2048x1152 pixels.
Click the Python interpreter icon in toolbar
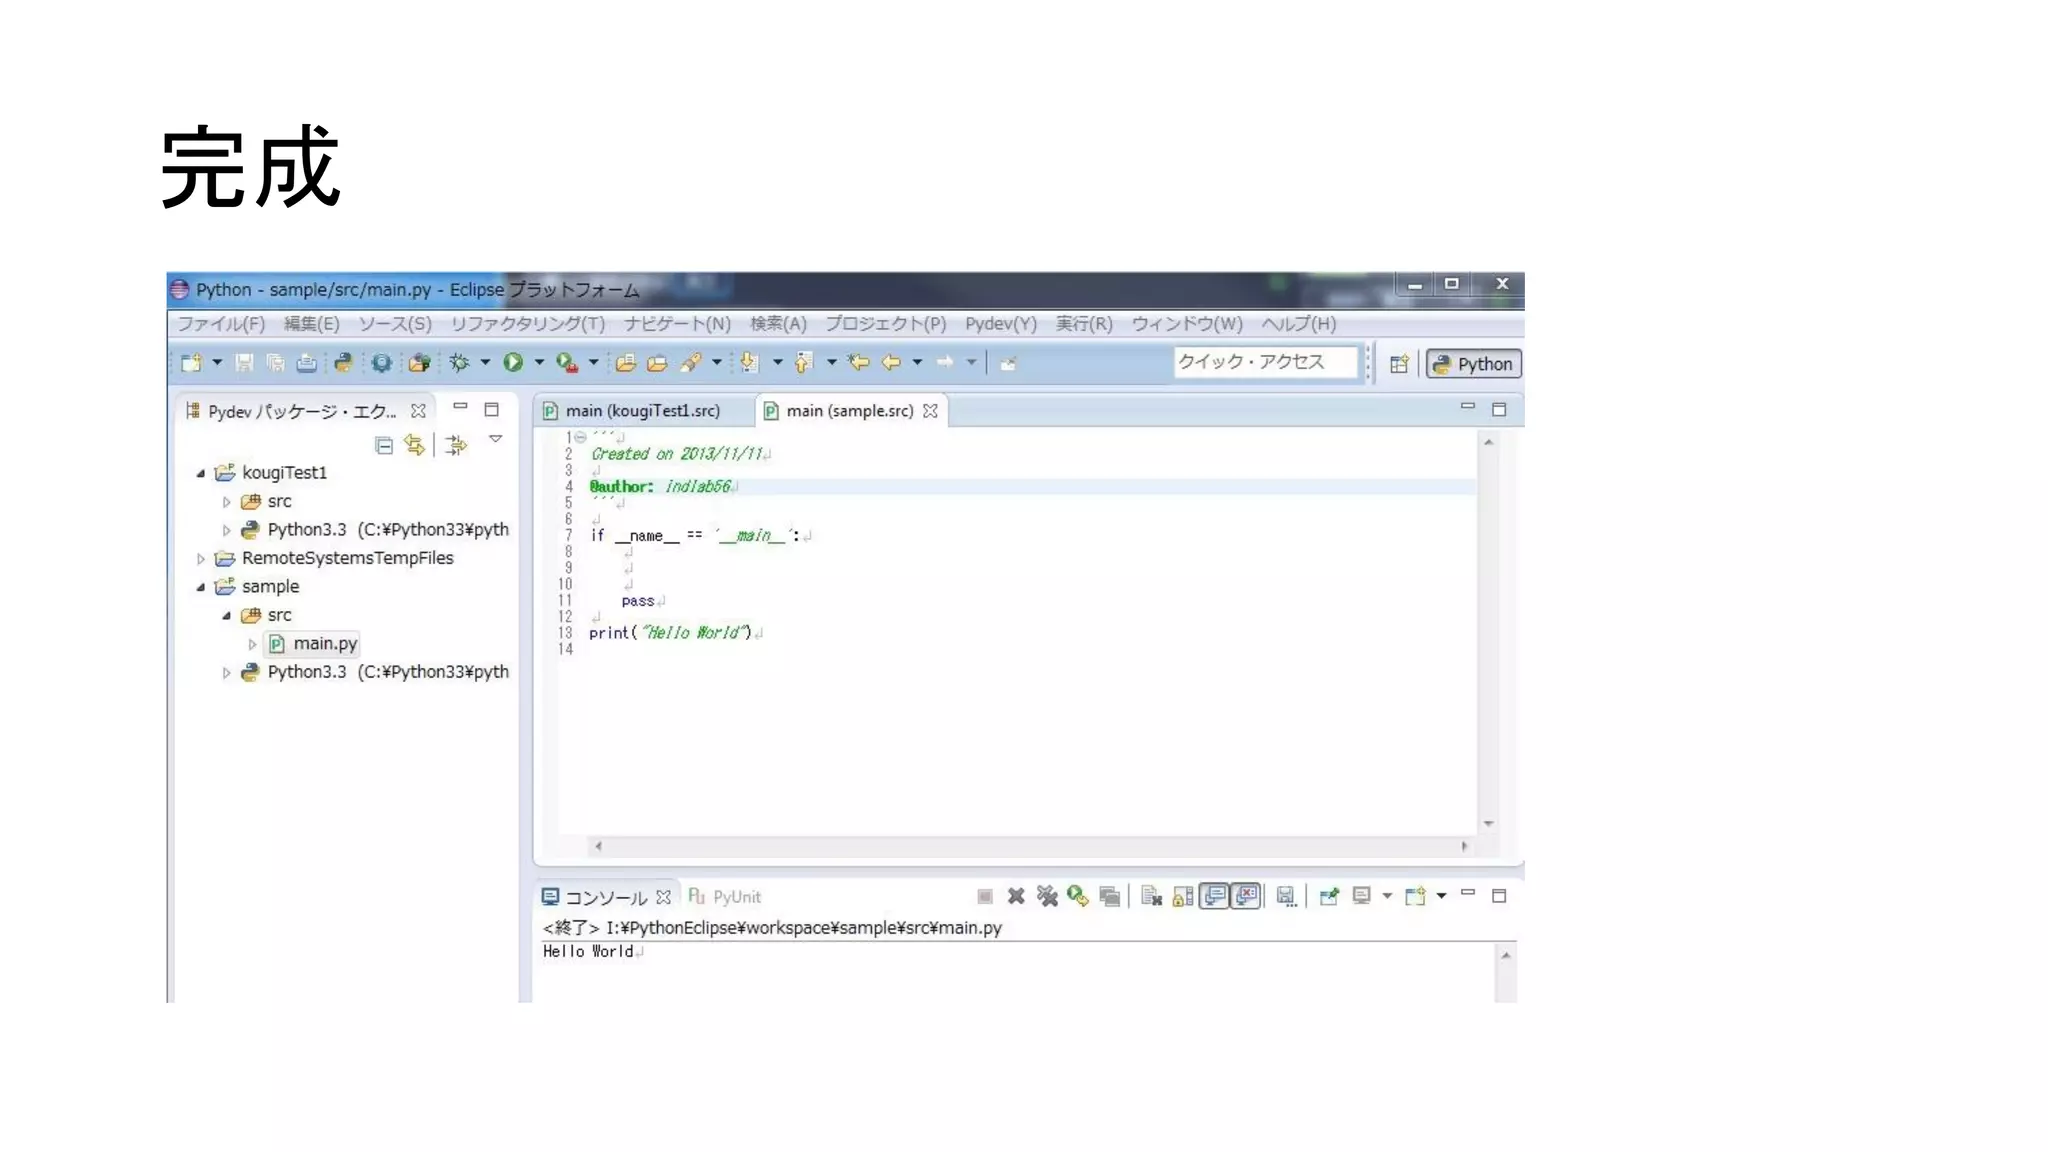[343, 363]
